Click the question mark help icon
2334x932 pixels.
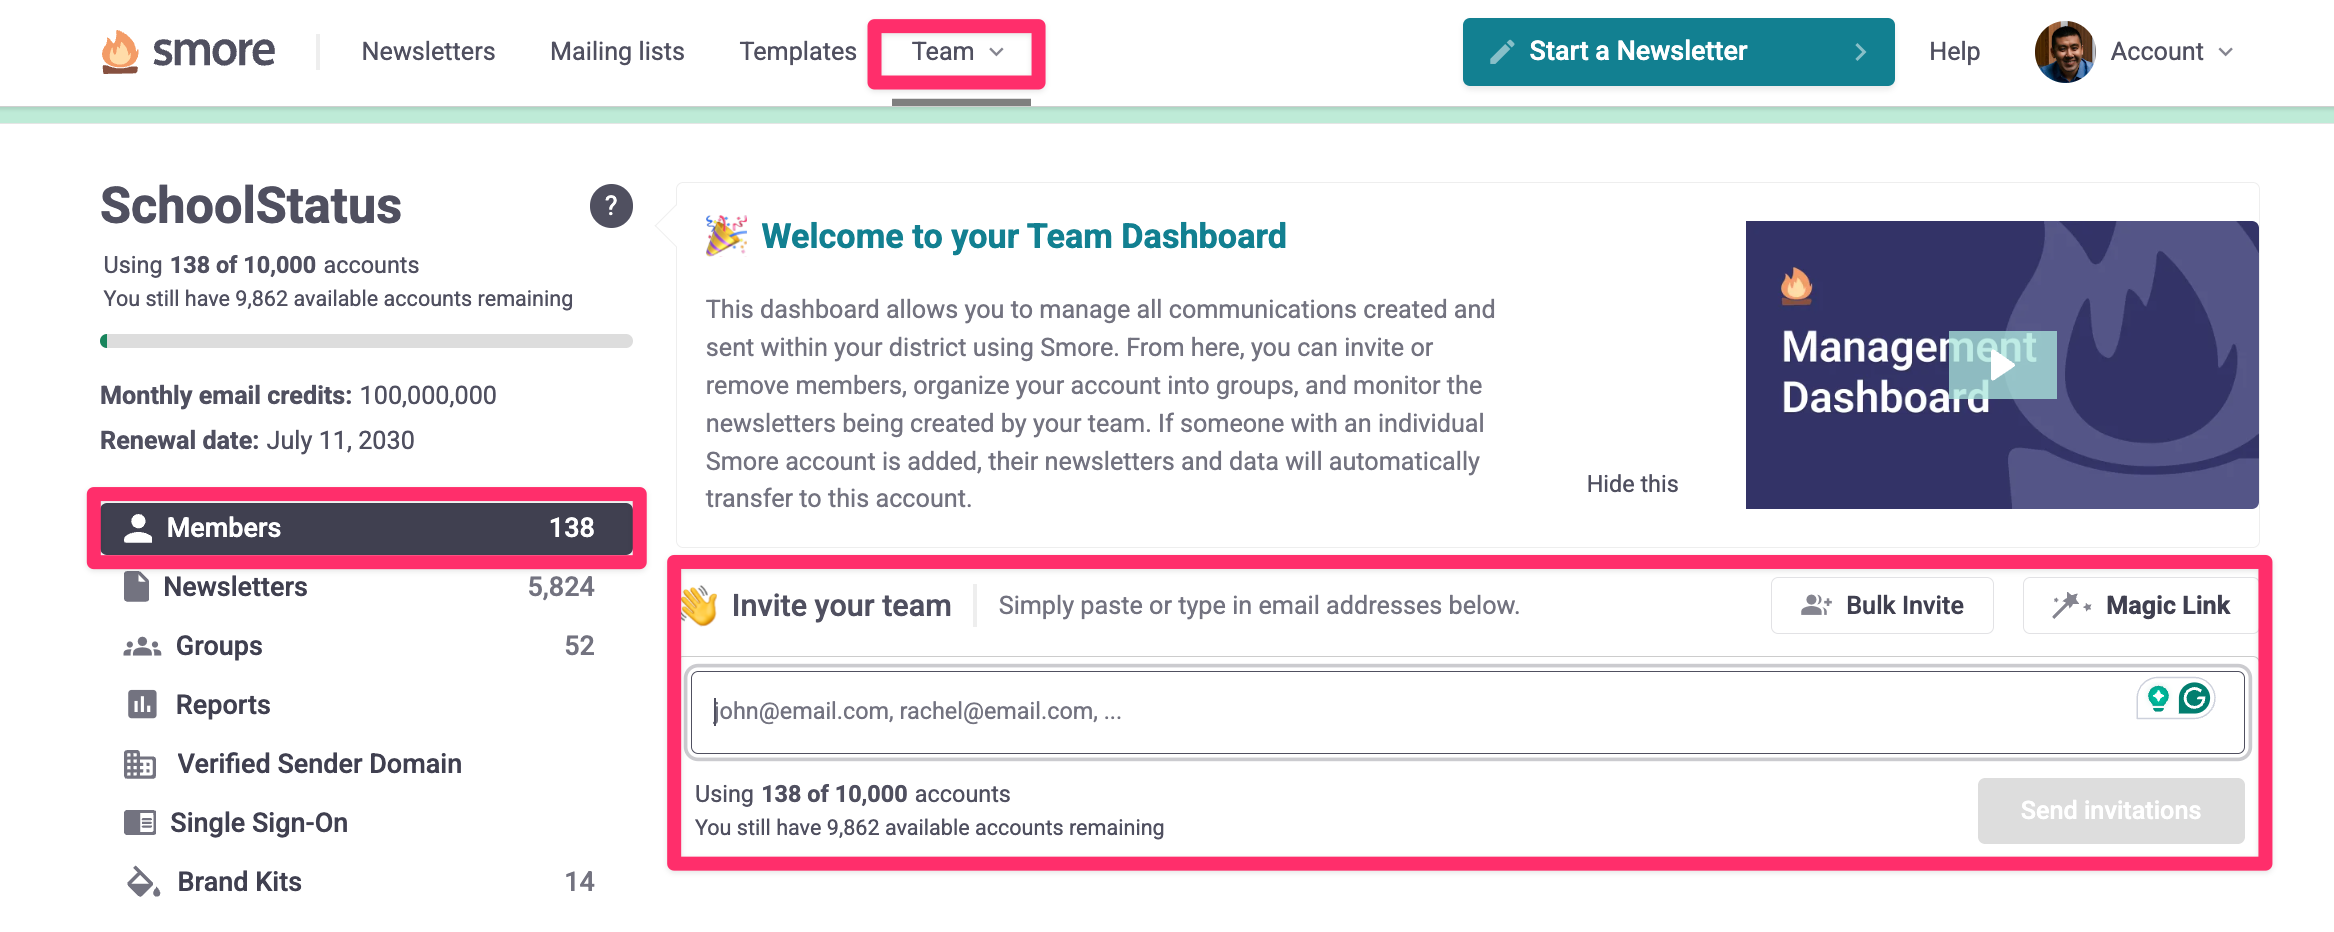click(611, 206)
